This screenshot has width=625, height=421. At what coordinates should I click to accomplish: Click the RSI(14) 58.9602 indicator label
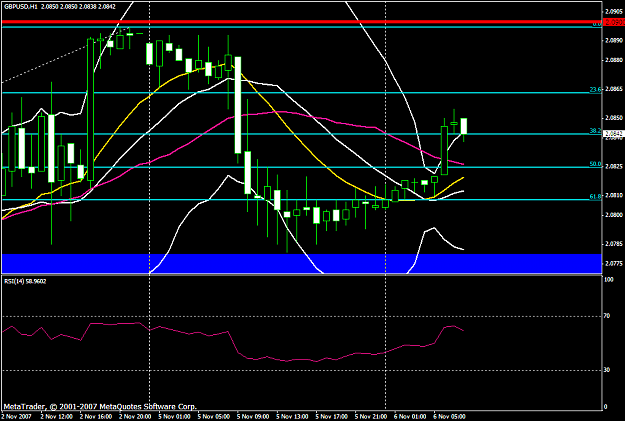(x=25, y=281)
